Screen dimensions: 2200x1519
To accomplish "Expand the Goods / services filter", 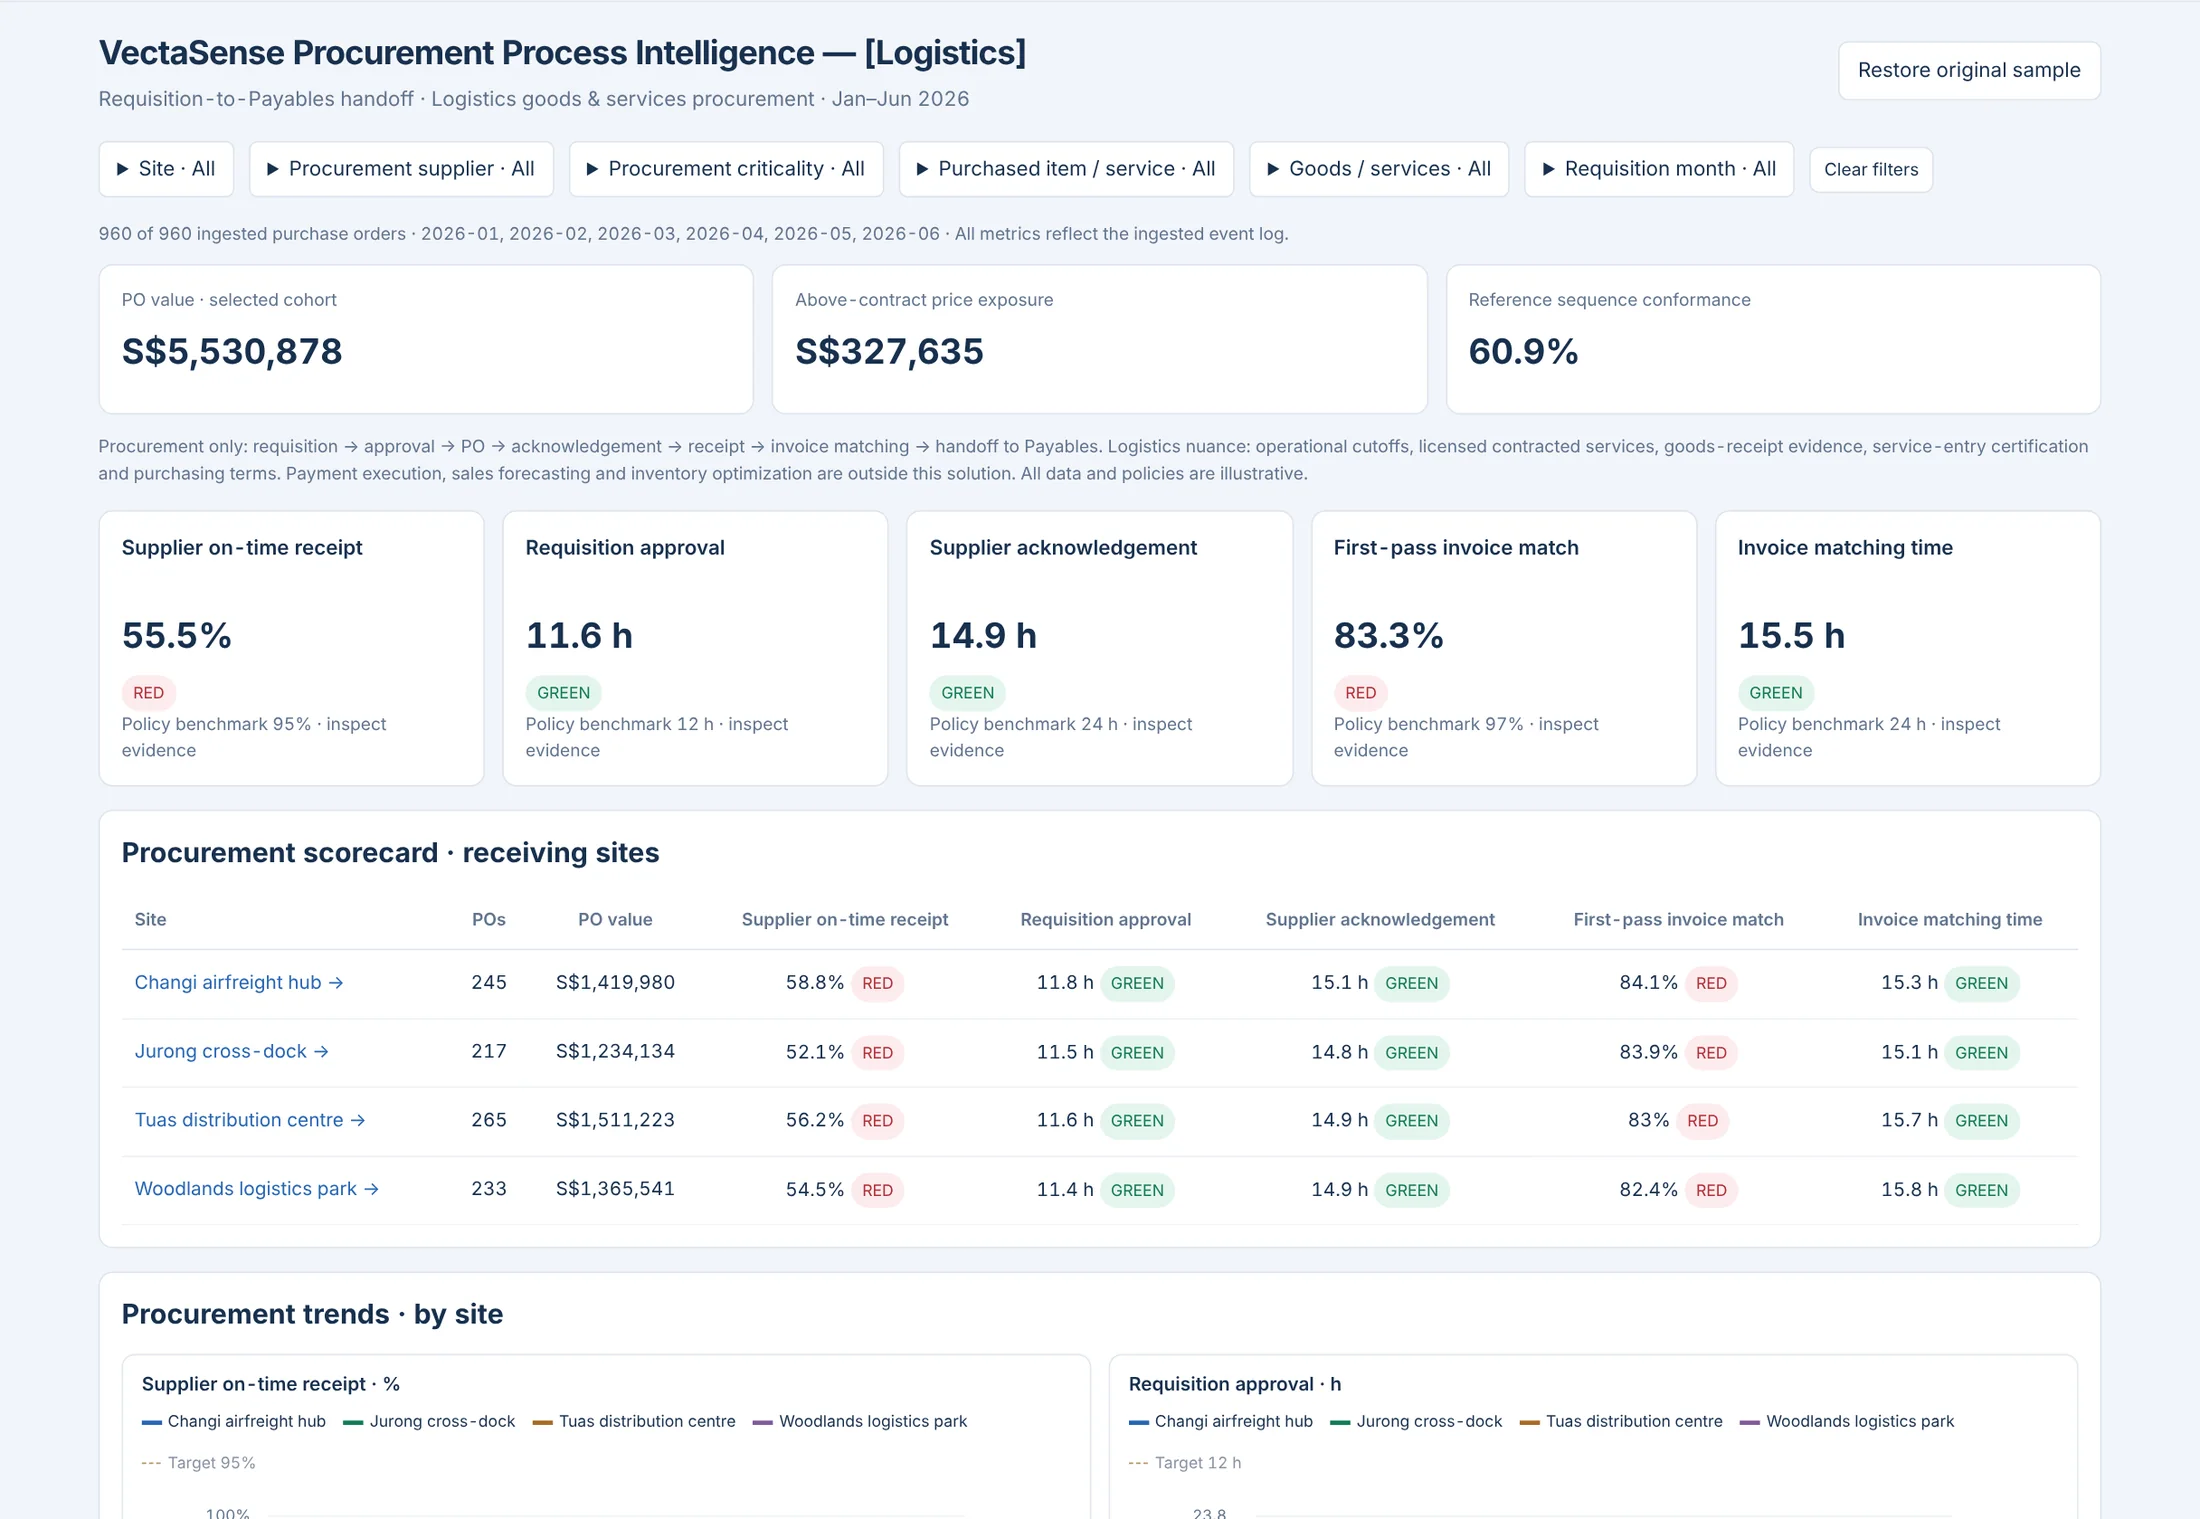I will pos(1379,169).
